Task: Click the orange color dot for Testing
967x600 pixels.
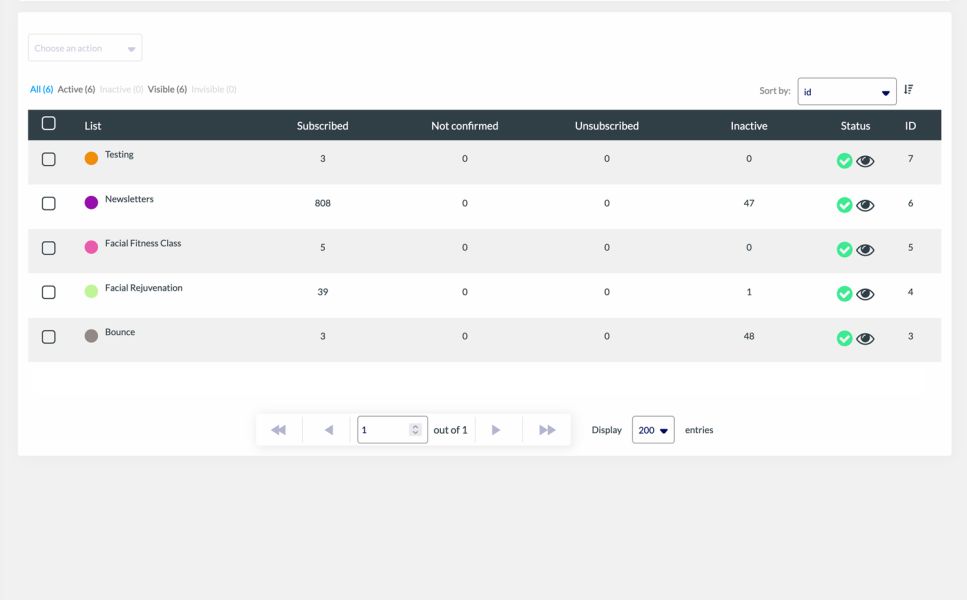Action: [91, 158]
